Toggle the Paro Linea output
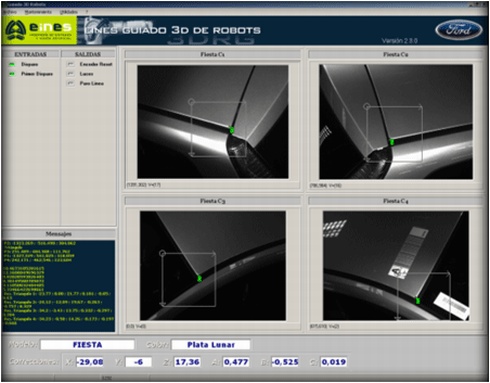Viewport: 490px width, 383px height. click(x=70, y=83)
